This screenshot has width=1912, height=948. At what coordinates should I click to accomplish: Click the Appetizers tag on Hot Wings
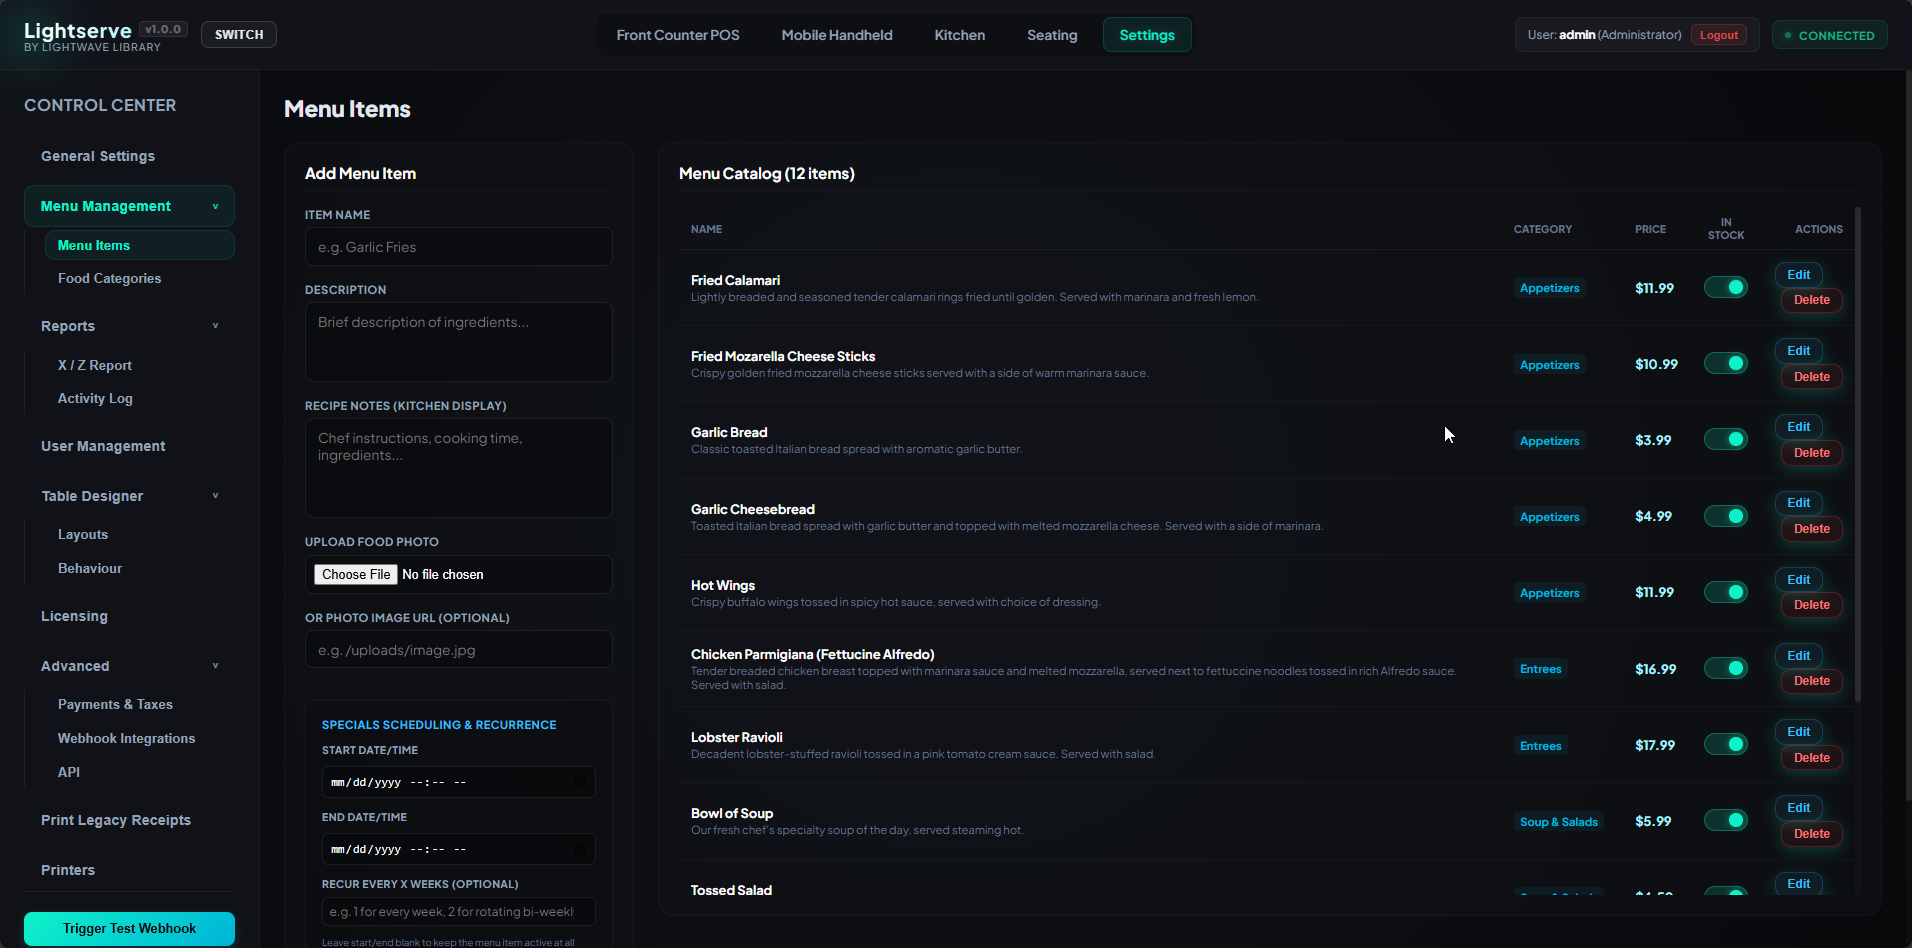(x=1549, y=593)
